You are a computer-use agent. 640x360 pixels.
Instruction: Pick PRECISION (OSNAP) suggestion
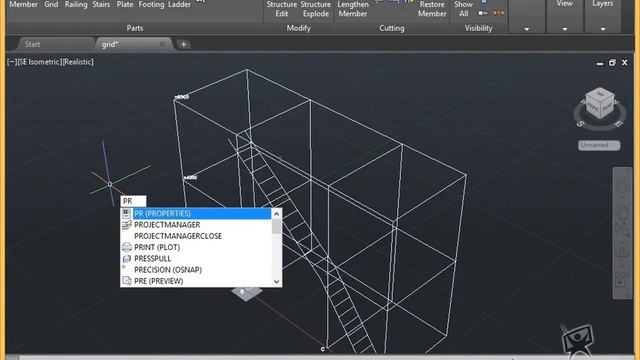pos(196,270)
